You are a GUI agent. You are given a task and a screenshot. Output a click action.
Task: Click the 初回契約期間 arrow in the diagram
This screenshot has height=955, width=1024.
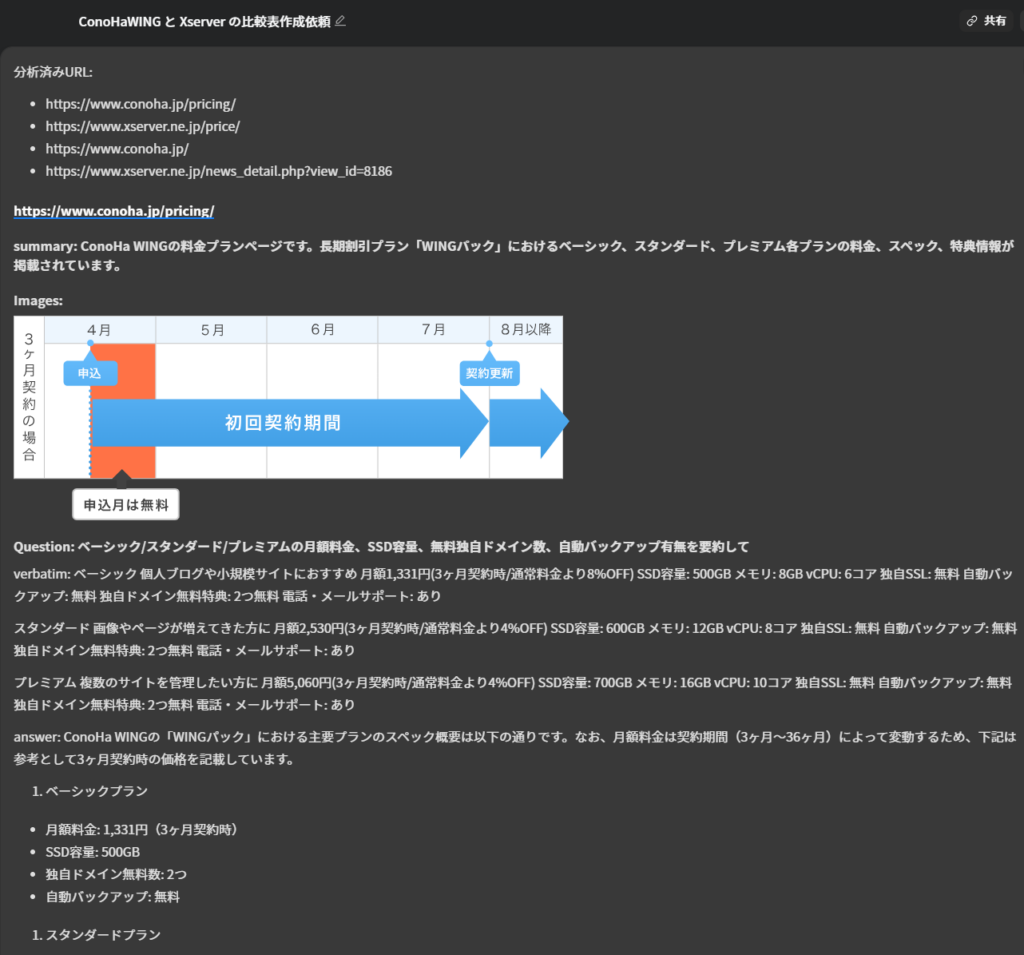tap(289, 423)
